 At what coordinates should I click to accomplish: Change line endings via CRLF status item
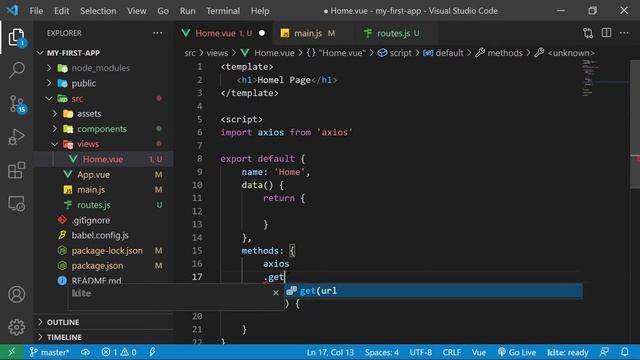pos(451,352)
